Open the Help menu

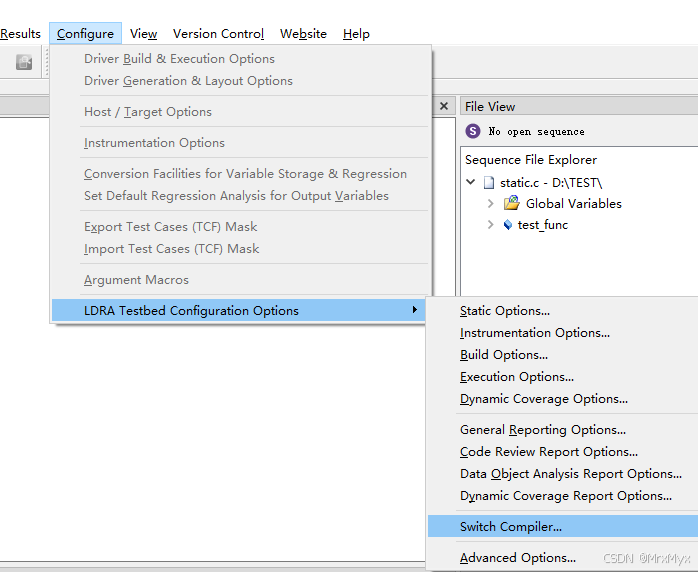point(356,34)
